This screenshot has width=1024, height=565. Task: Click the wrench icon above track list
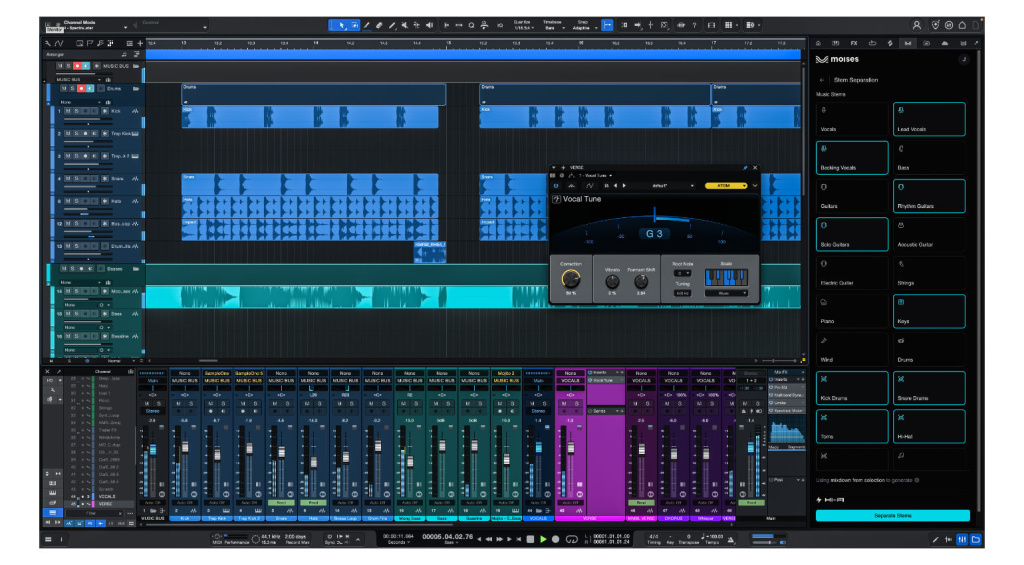48,43
